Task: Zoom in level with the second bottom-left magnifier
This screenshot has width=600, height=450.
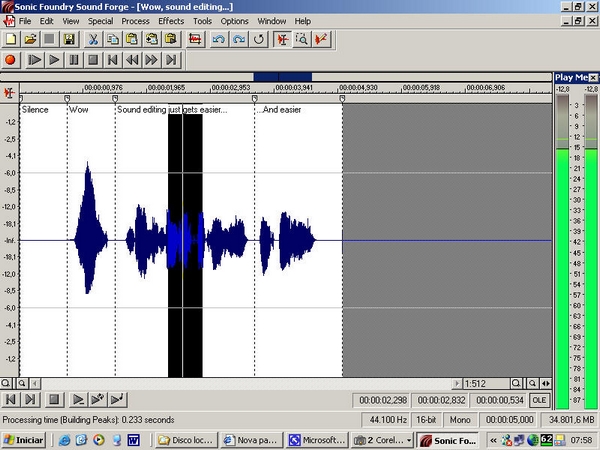Action: click(x=22, y=383)
